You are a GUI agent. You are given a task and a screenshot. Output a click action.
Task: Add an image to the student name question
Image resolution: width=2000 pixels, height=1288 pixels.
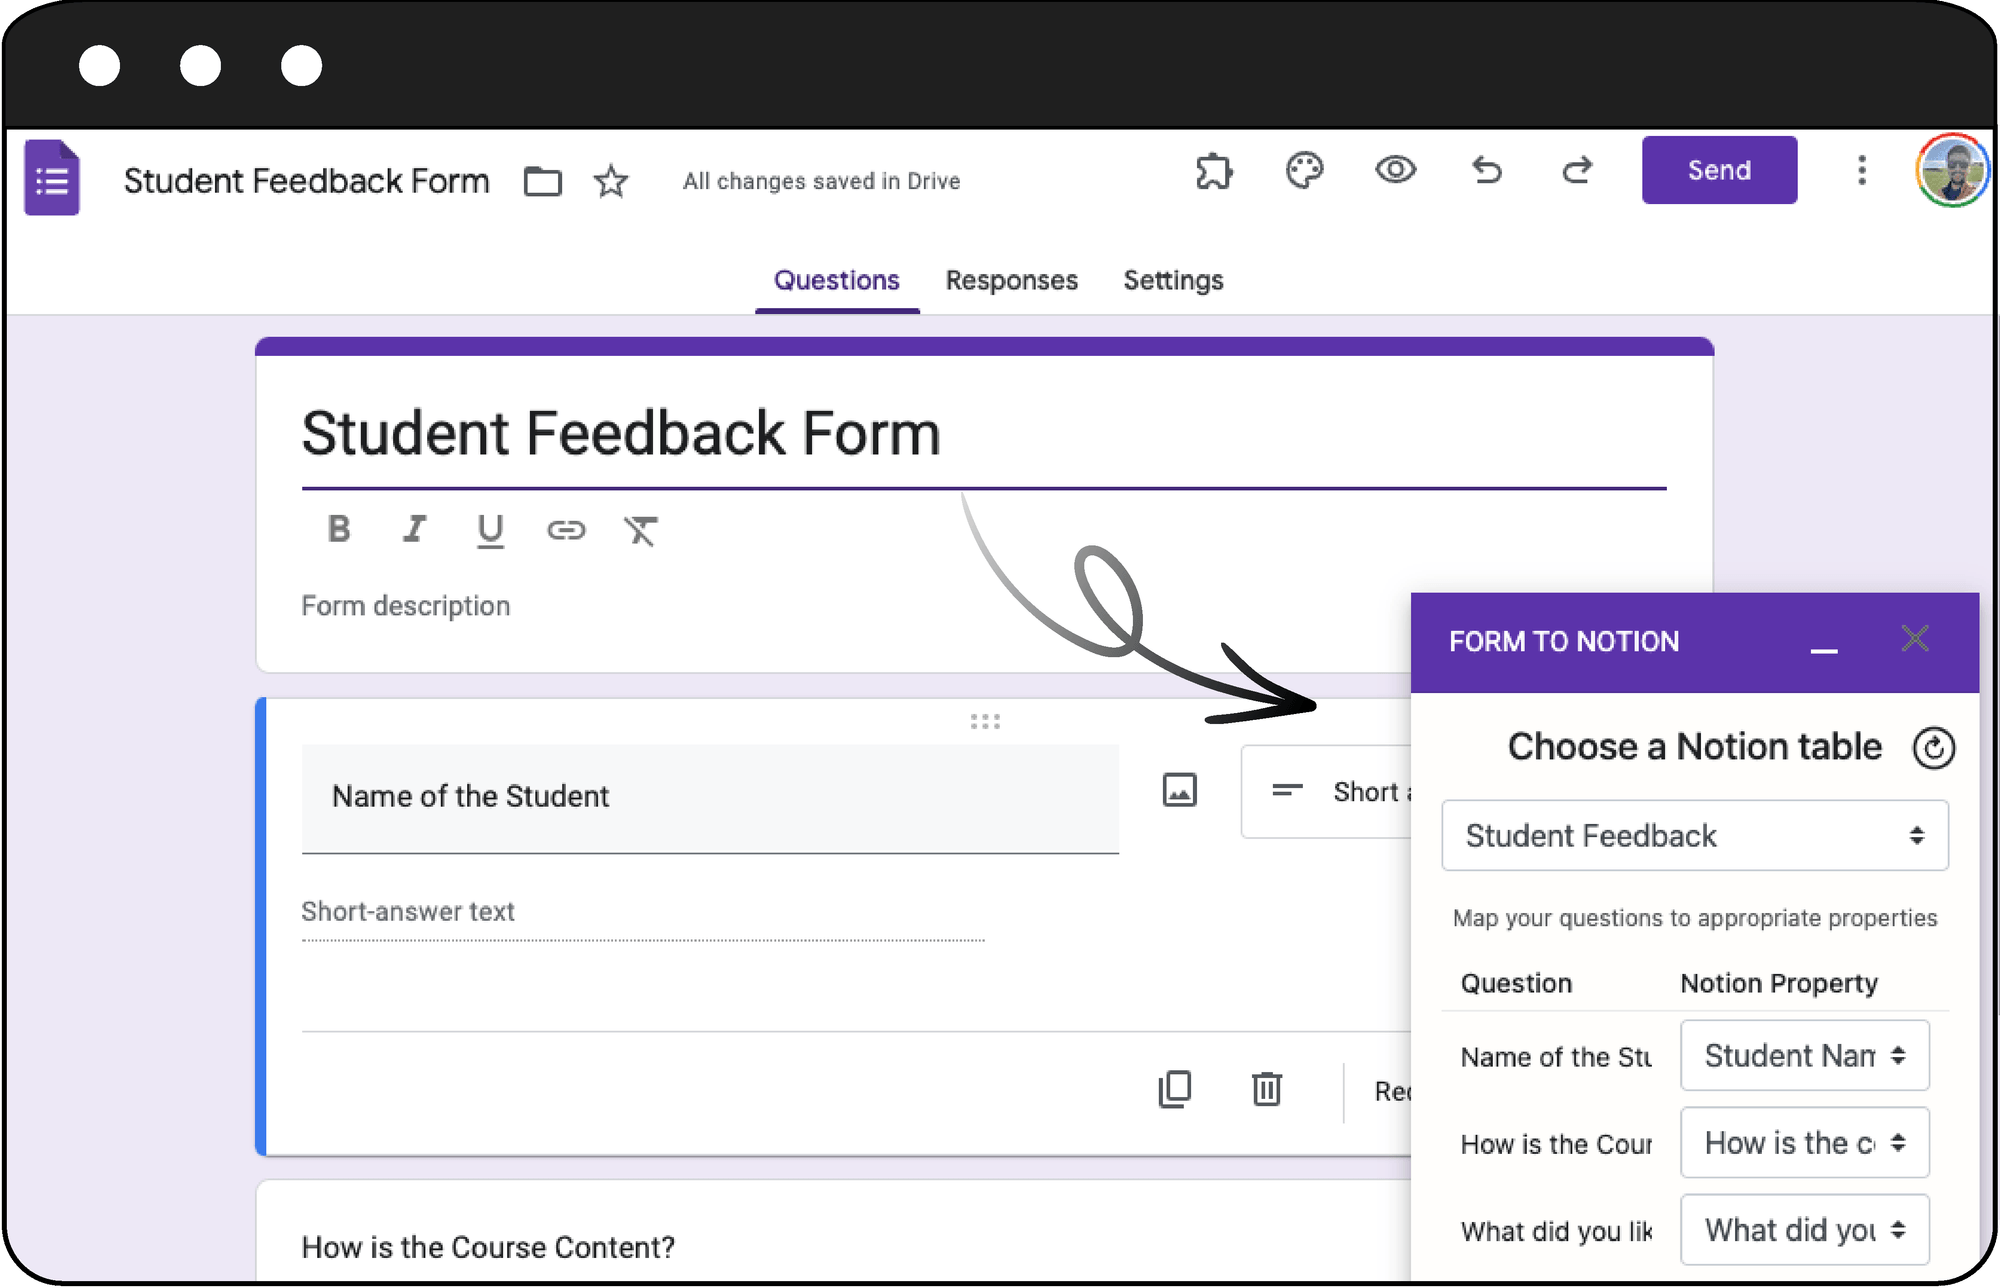[1180, 790]
